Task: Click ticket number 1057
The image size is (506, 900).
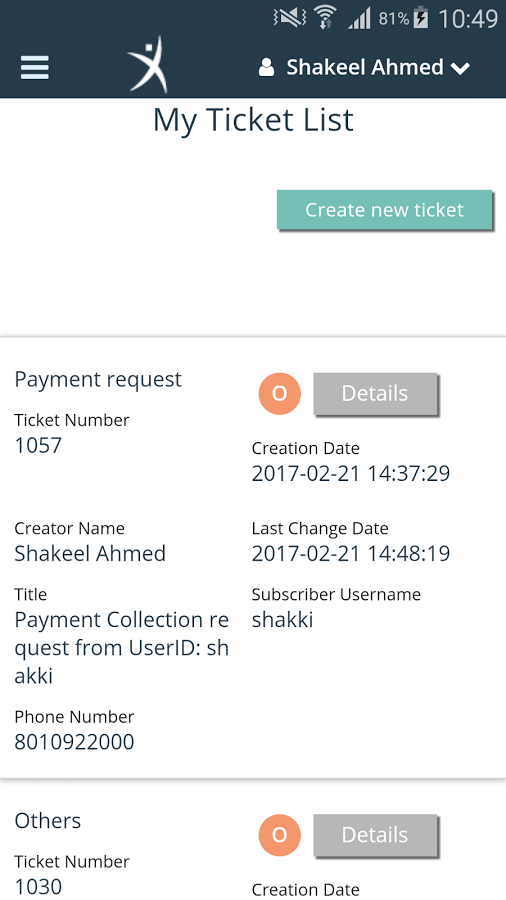Action: pyautogui.click(x=38, y=445)
